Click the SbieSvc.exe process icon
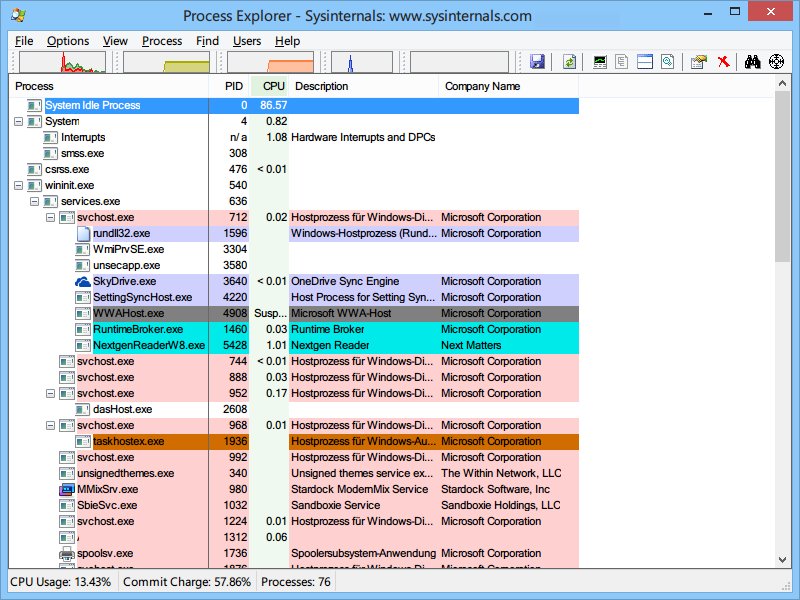800x600 pixels. pos(67,505)
